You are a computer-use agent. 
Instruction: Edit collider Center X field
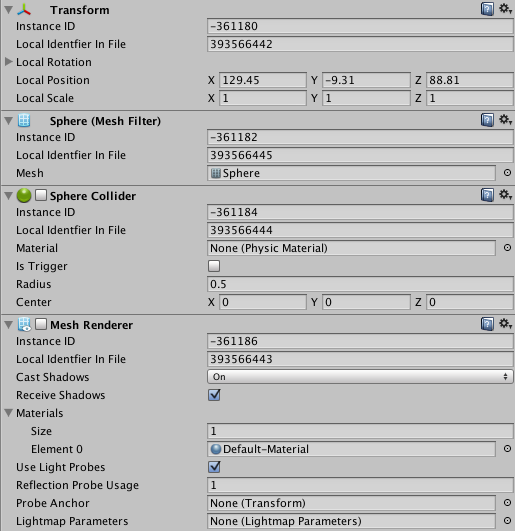[263, 302]
